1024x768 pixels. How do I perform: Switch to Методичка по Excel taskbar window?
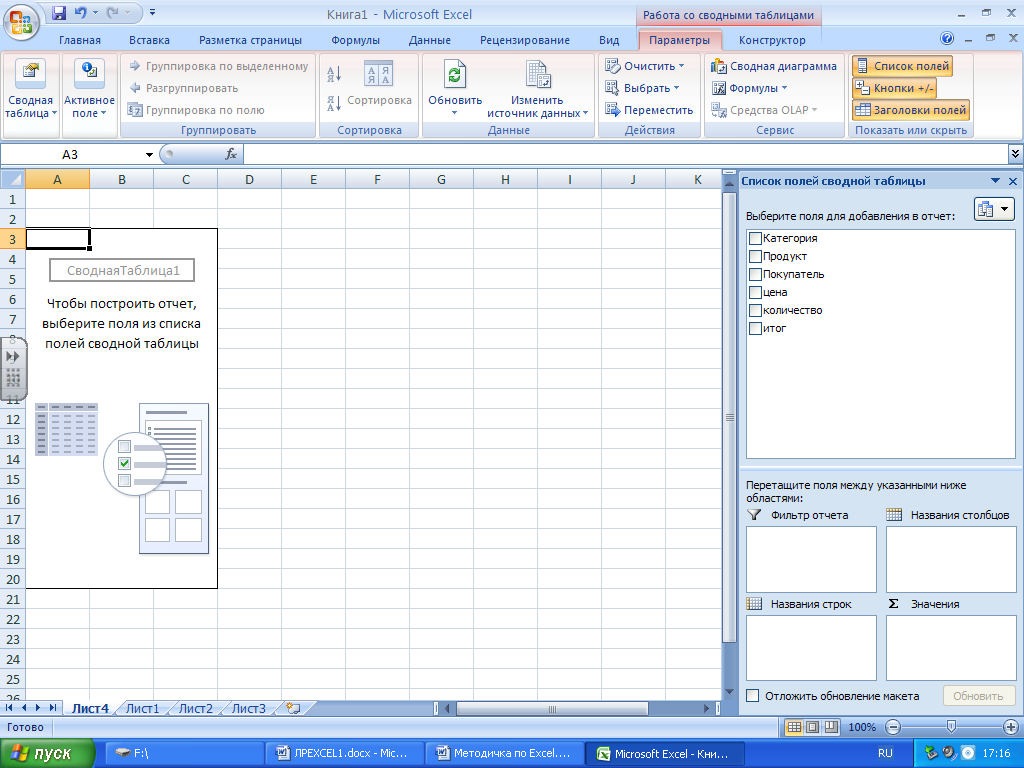click(x=504, y=754)
